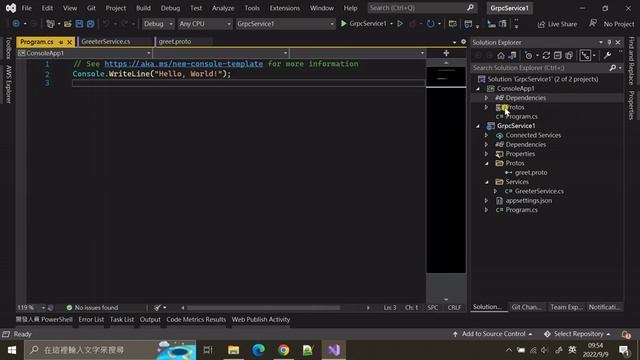Collapse the GrpcService1 project node
Viewport: 640px width, 360px height.
pos(478,126)
